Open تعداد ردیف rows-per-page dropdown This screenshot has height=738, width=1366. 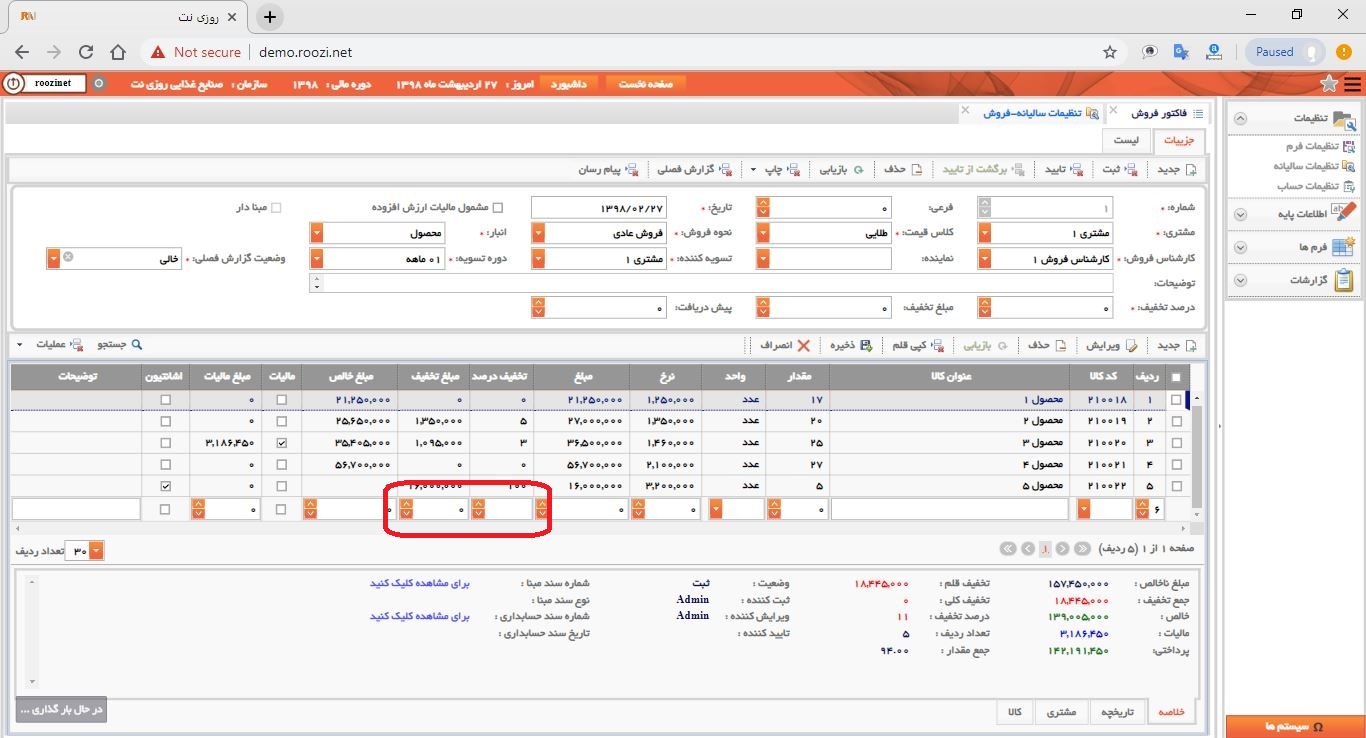(96, 551)
